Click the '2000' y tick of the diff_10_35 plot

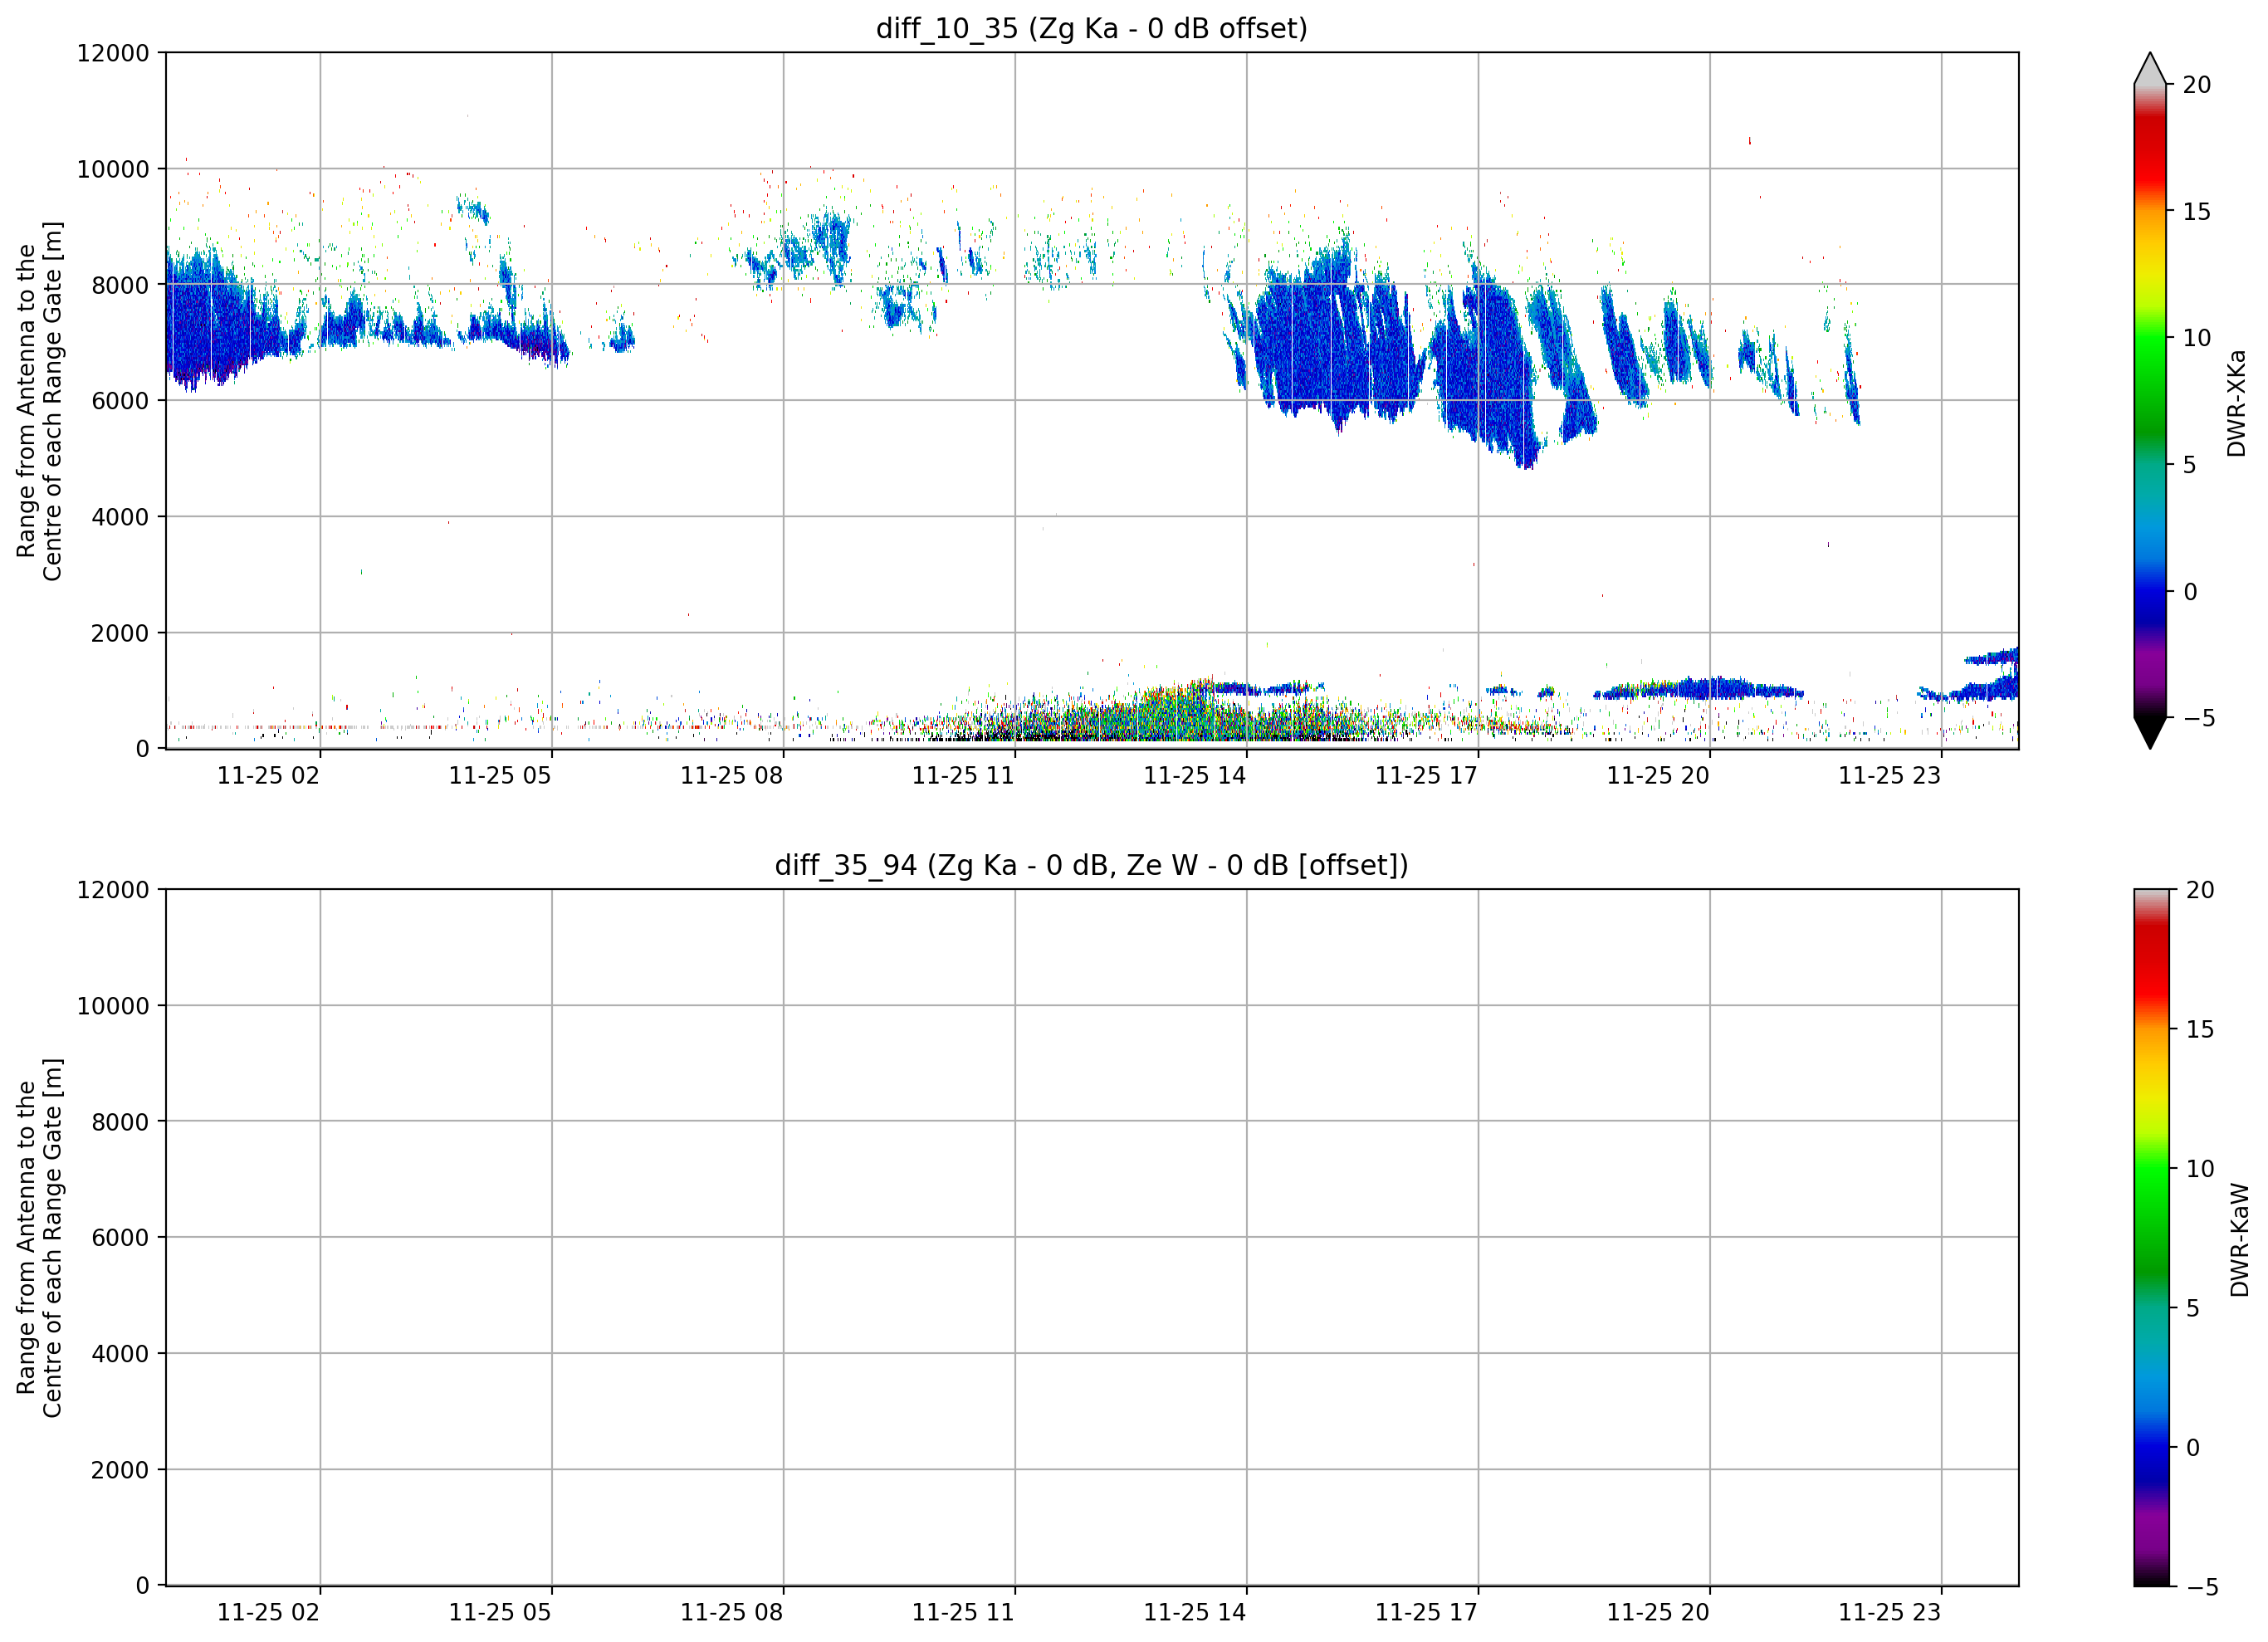click(120, 633)
